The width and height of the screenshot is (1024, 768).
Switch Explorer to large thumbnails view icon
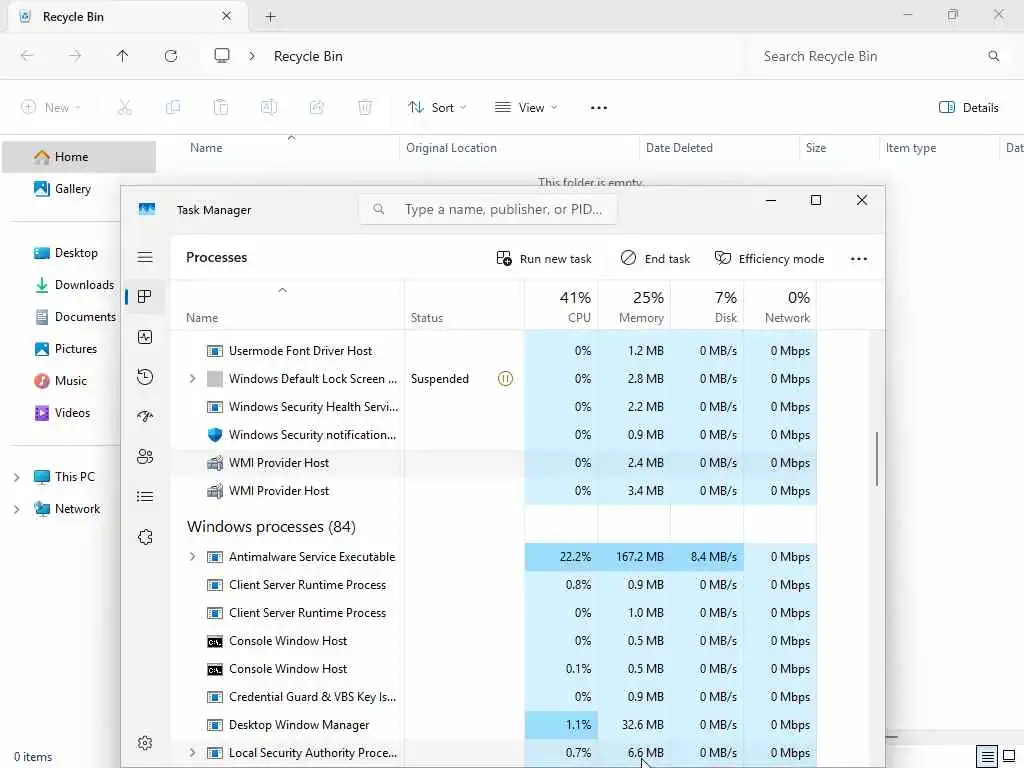point(1009,757)
